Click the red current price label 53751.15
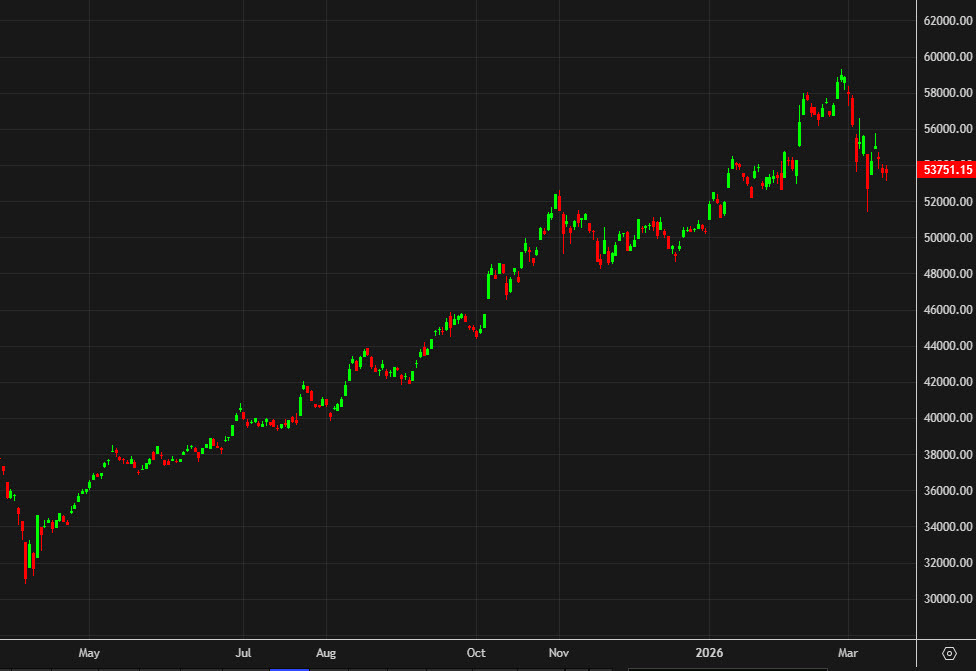The image size is (976, 671). coord(946,170)
